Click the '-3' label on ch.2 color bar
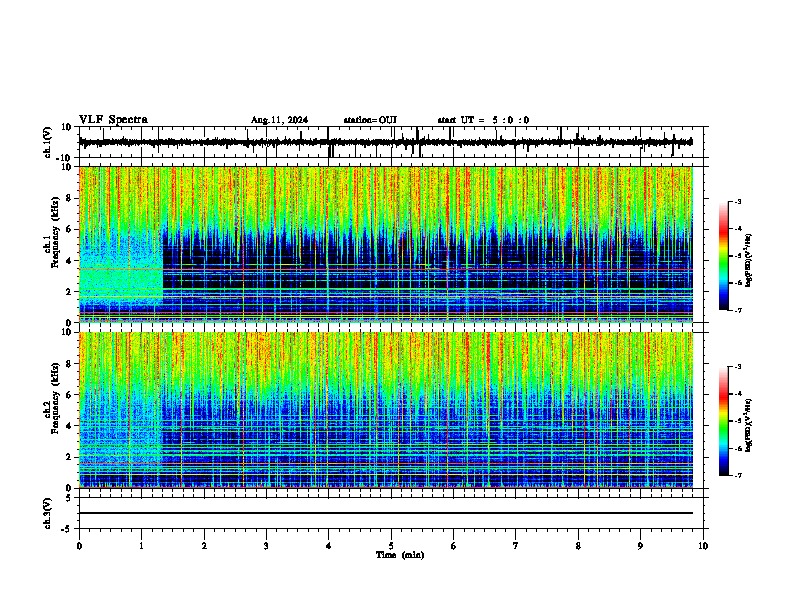 [x=737, y=367]
